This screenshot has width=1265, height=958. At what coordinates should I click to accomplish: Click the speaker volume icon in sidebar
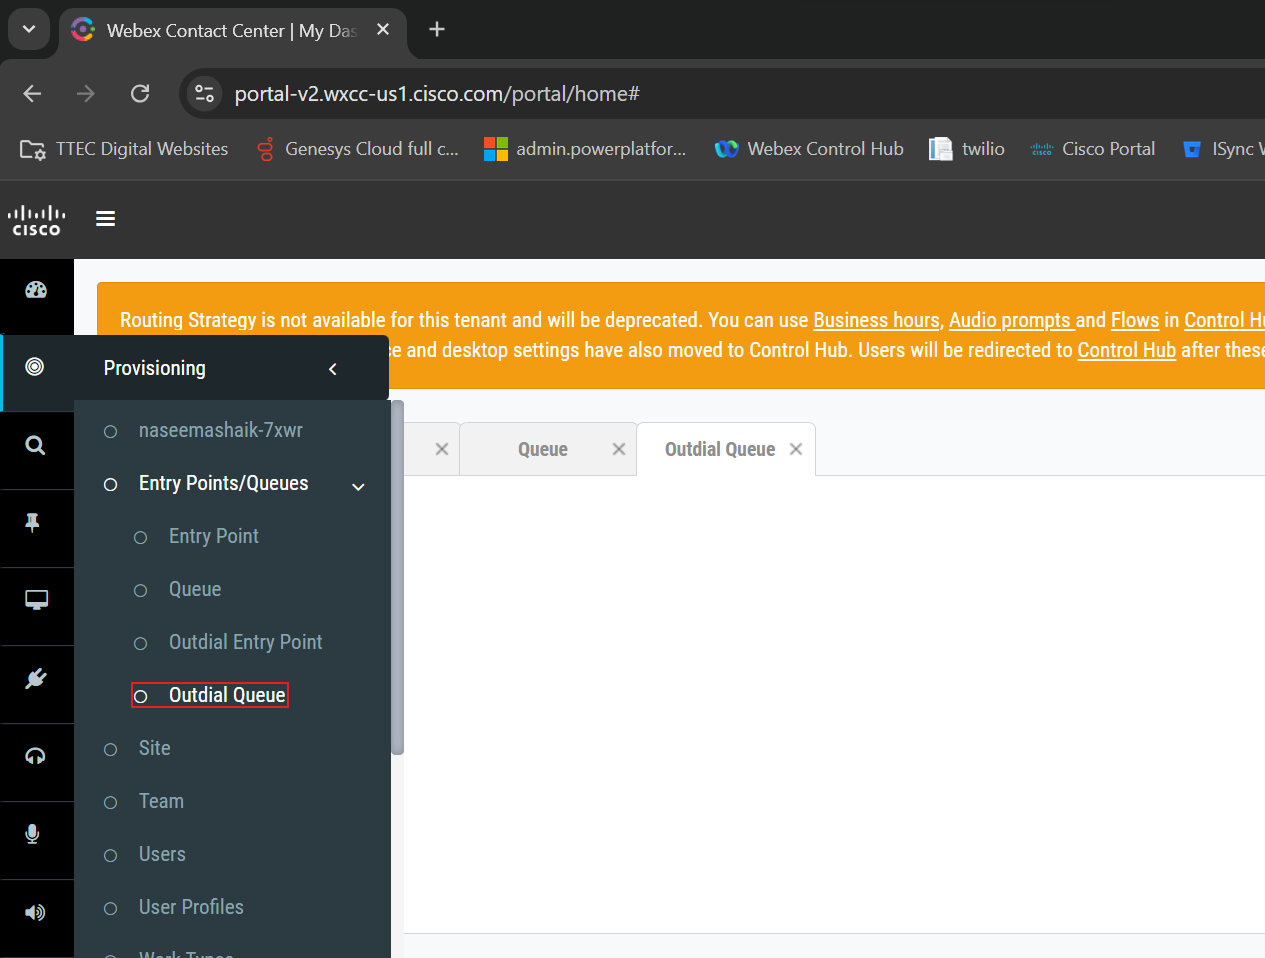(x=35, y=912)
